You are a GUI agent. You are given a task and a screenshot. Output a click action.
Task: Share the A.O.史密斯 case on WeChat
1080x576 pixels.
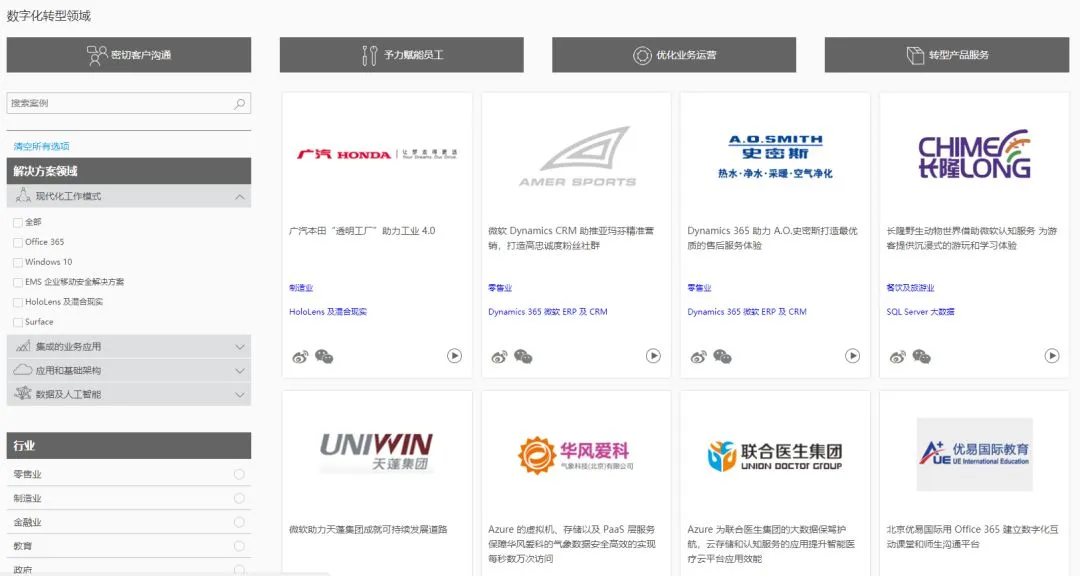[723, 357]
